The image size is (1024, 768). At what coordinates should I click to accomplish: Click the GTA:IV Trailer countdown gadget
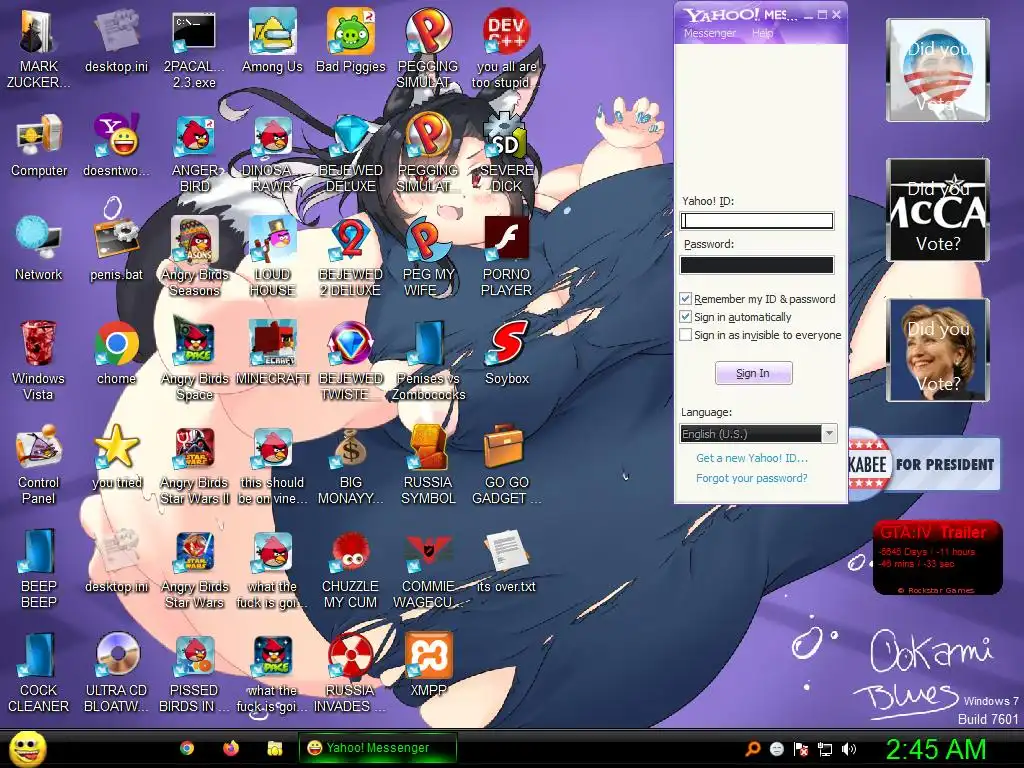[x=937, y=557]
